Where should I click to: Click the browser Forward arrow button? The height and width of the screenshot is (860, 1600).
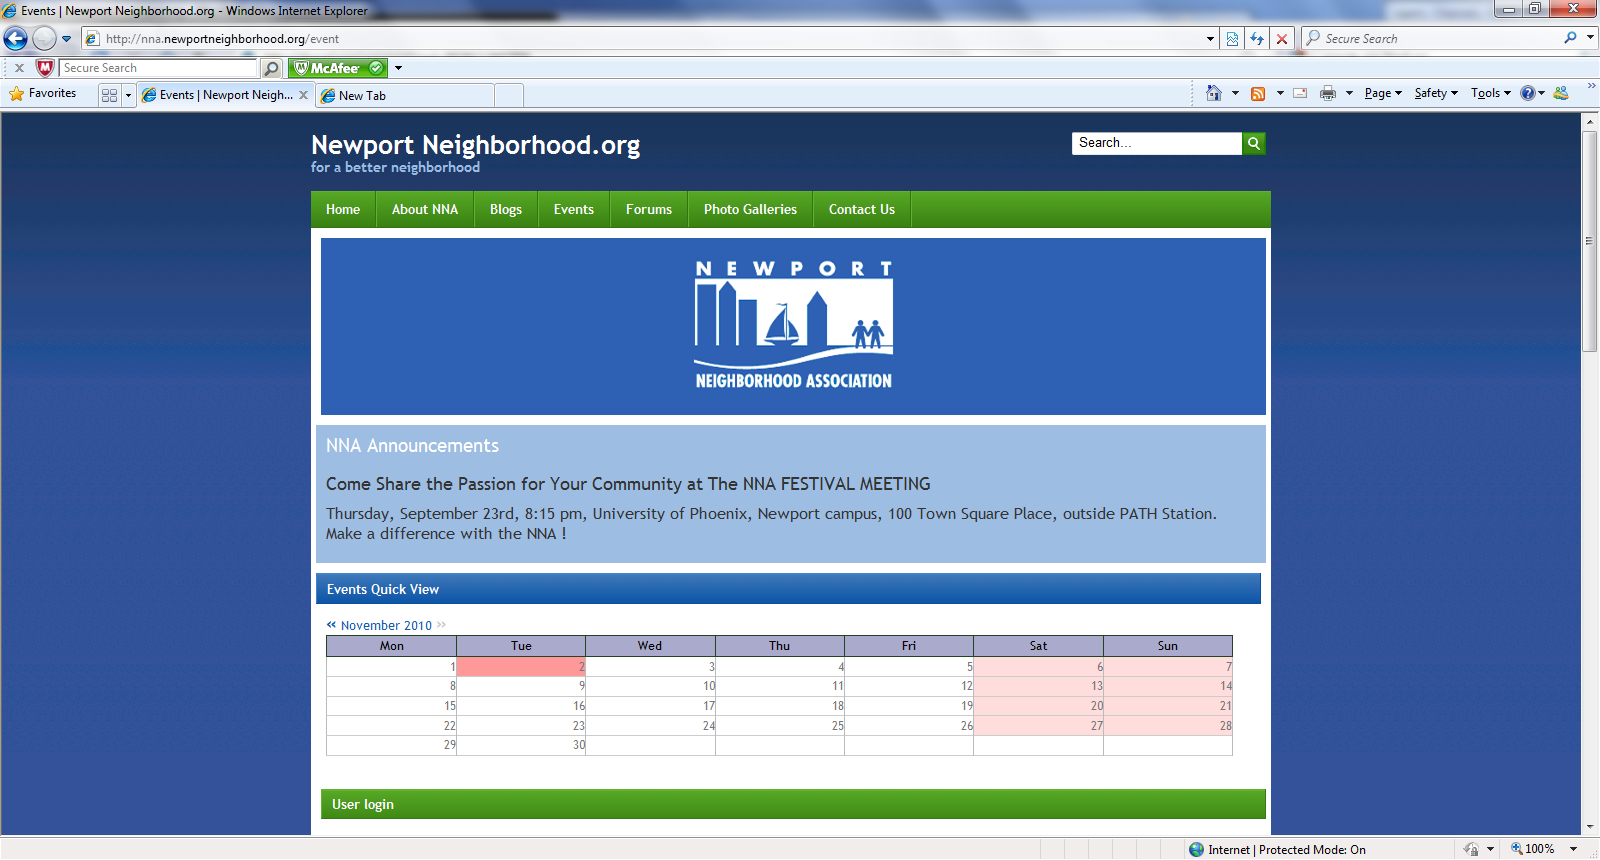click(44, 39)
